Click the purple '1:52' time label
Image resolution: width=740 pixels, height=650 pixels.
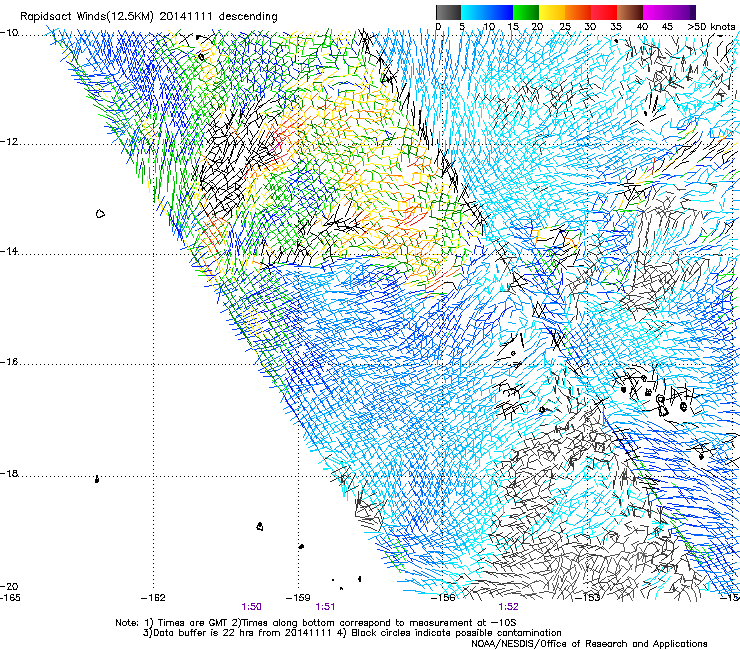point(508,607)
